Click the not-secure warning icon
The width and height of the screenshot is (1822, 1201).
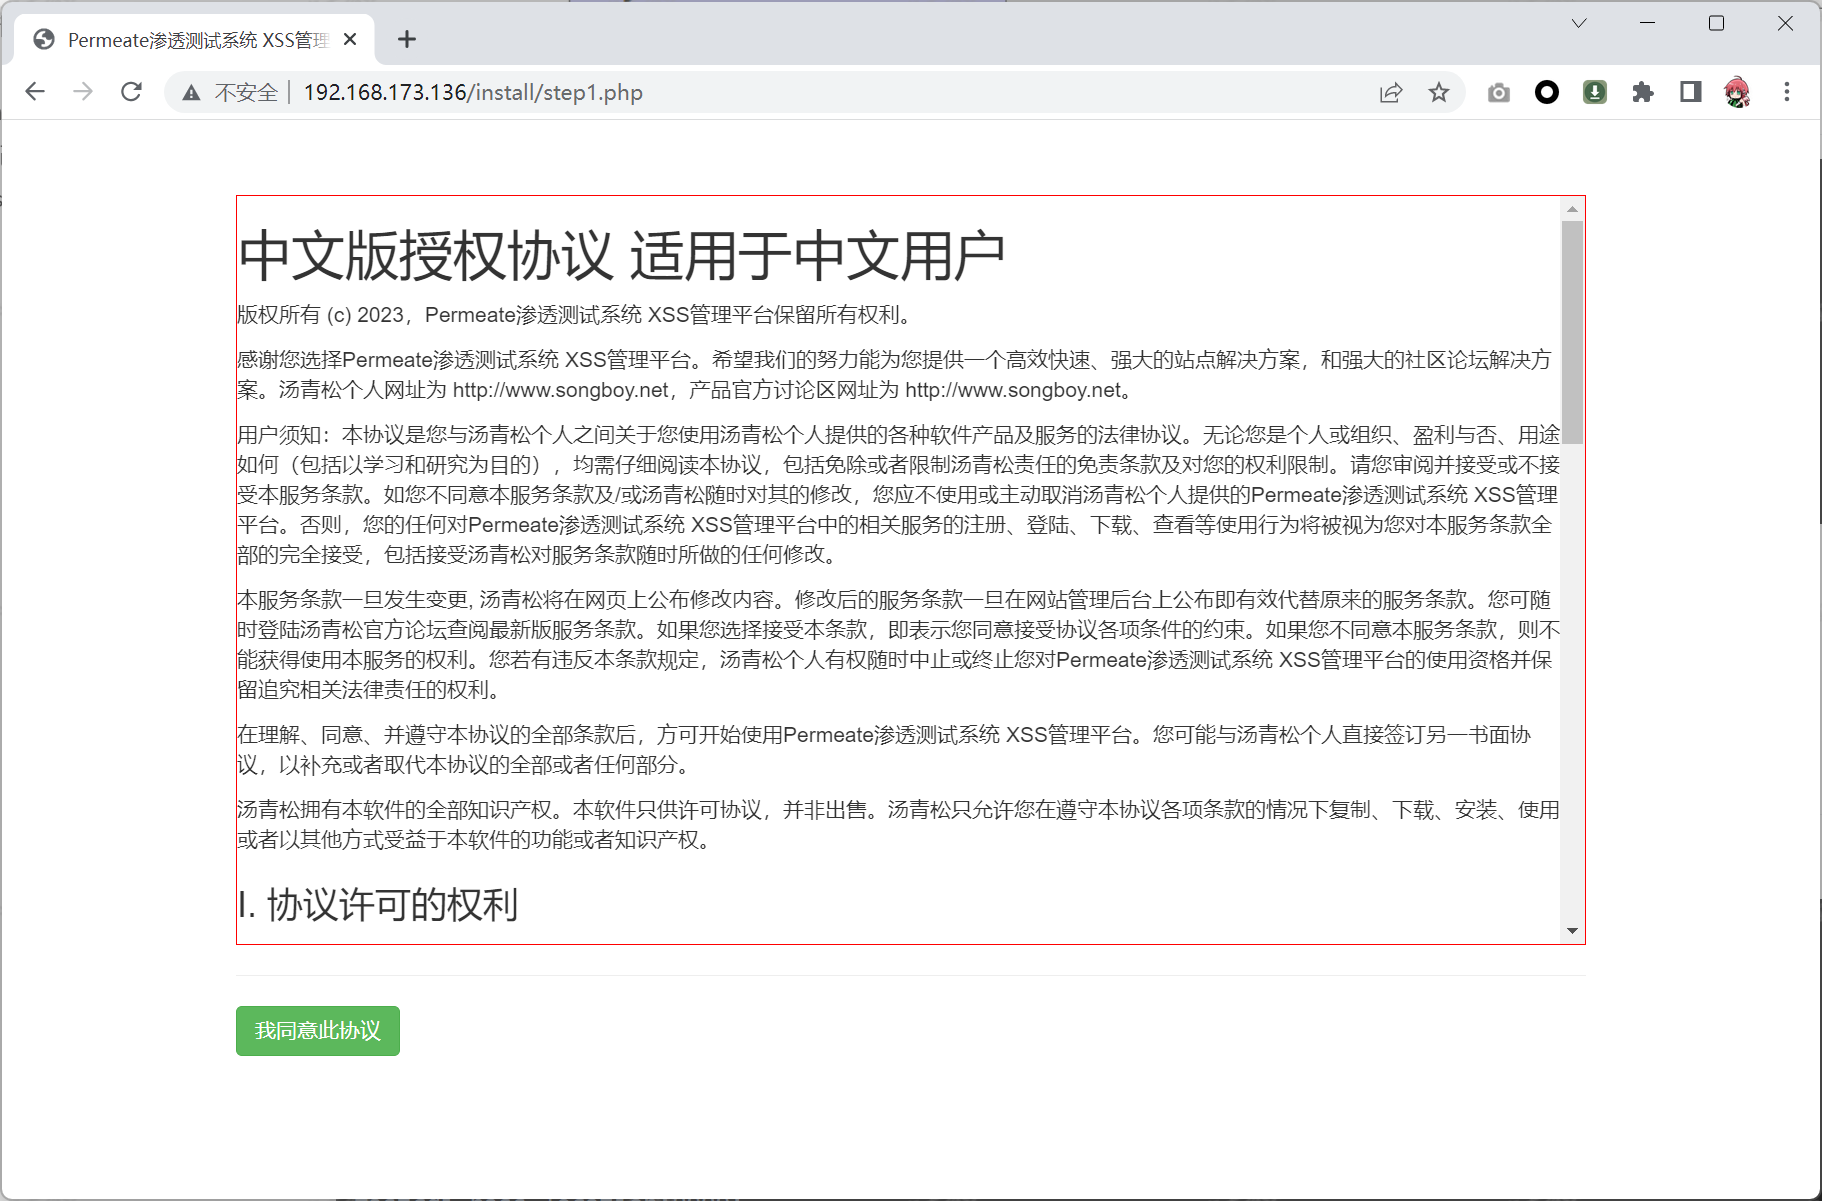[x=192, y=93]
